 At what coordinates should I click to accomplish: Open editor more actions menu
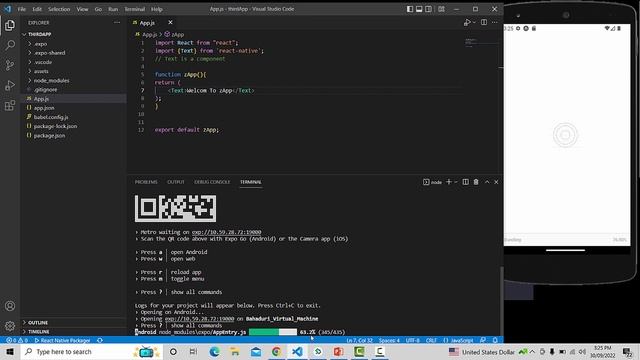point(495,22)
